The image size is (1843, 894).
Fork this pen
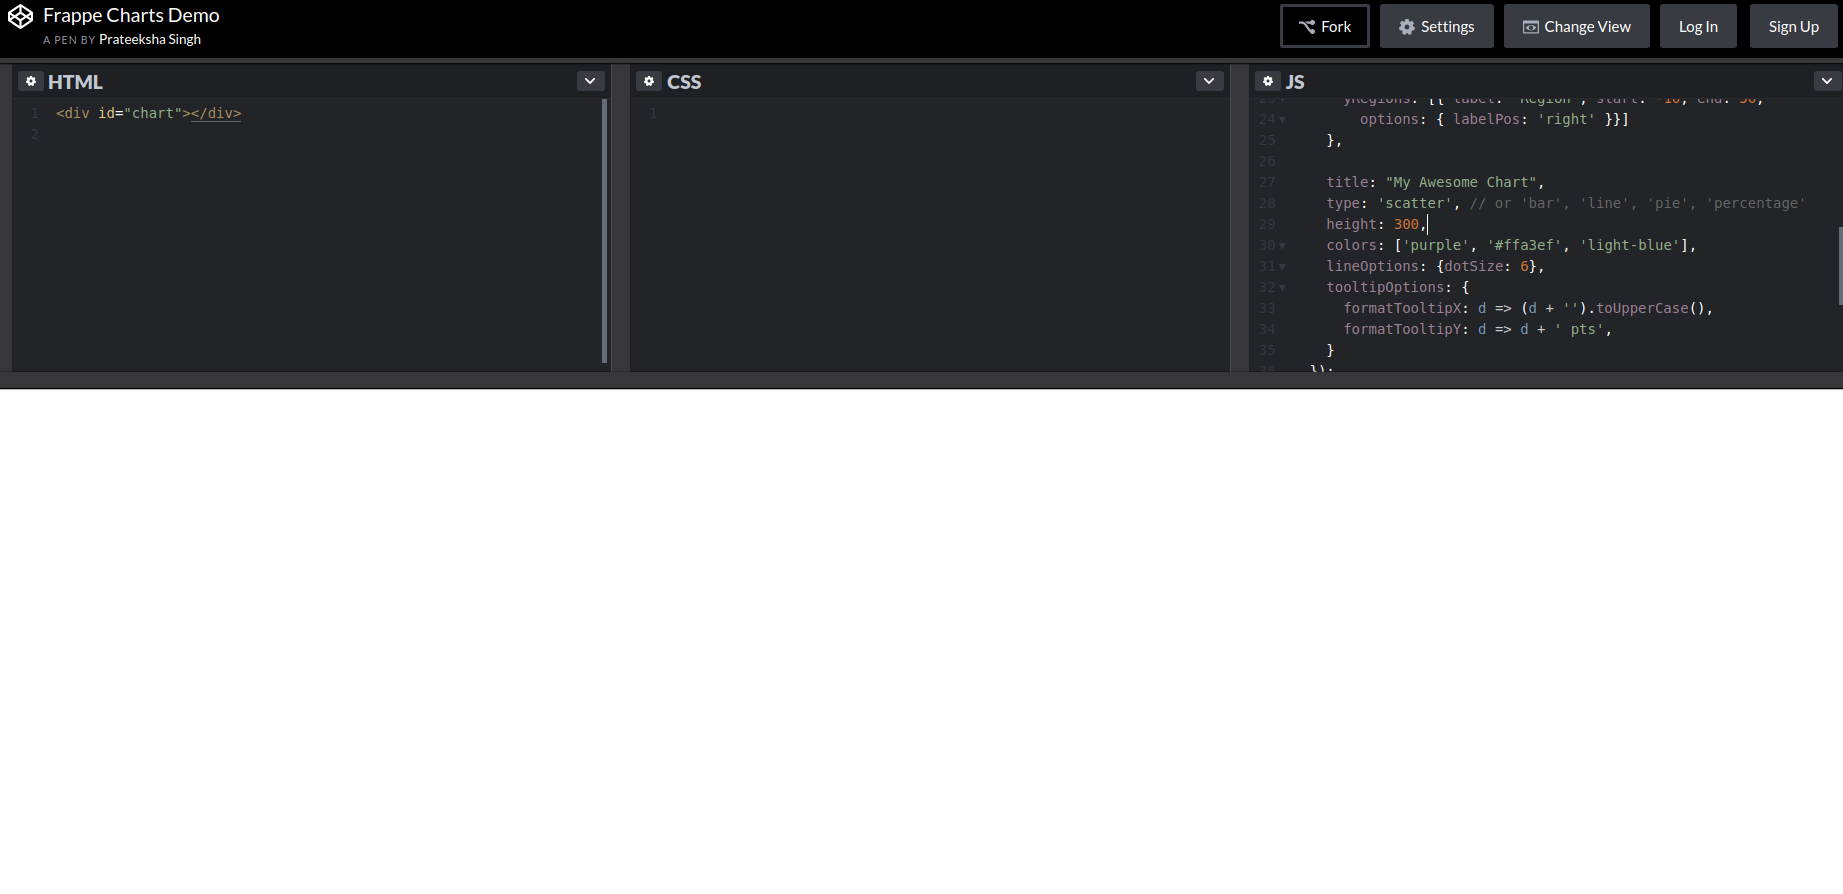[1325, 26]
